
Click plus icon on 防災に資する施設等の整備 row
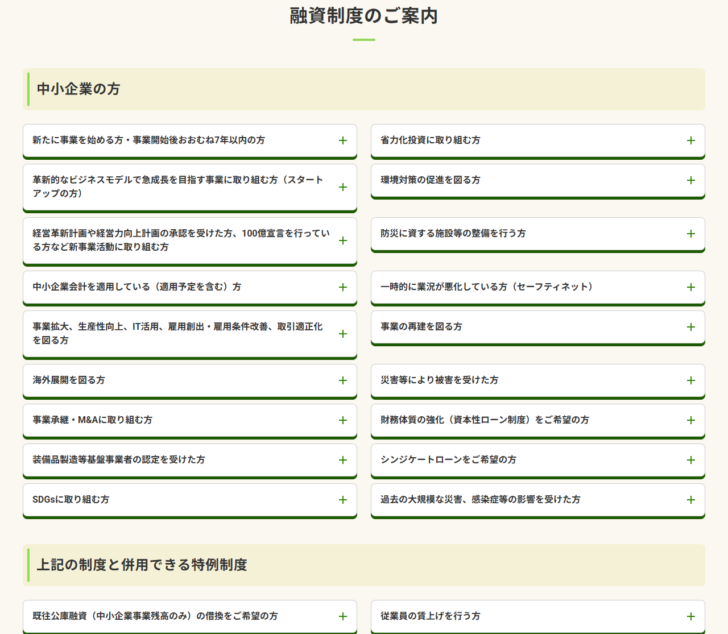691,234
